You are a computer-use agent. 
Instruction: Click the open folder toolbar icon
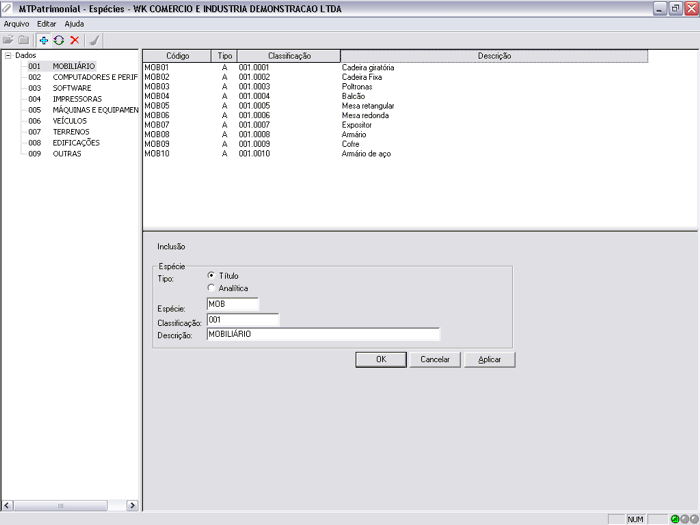(x=9, y=40)
